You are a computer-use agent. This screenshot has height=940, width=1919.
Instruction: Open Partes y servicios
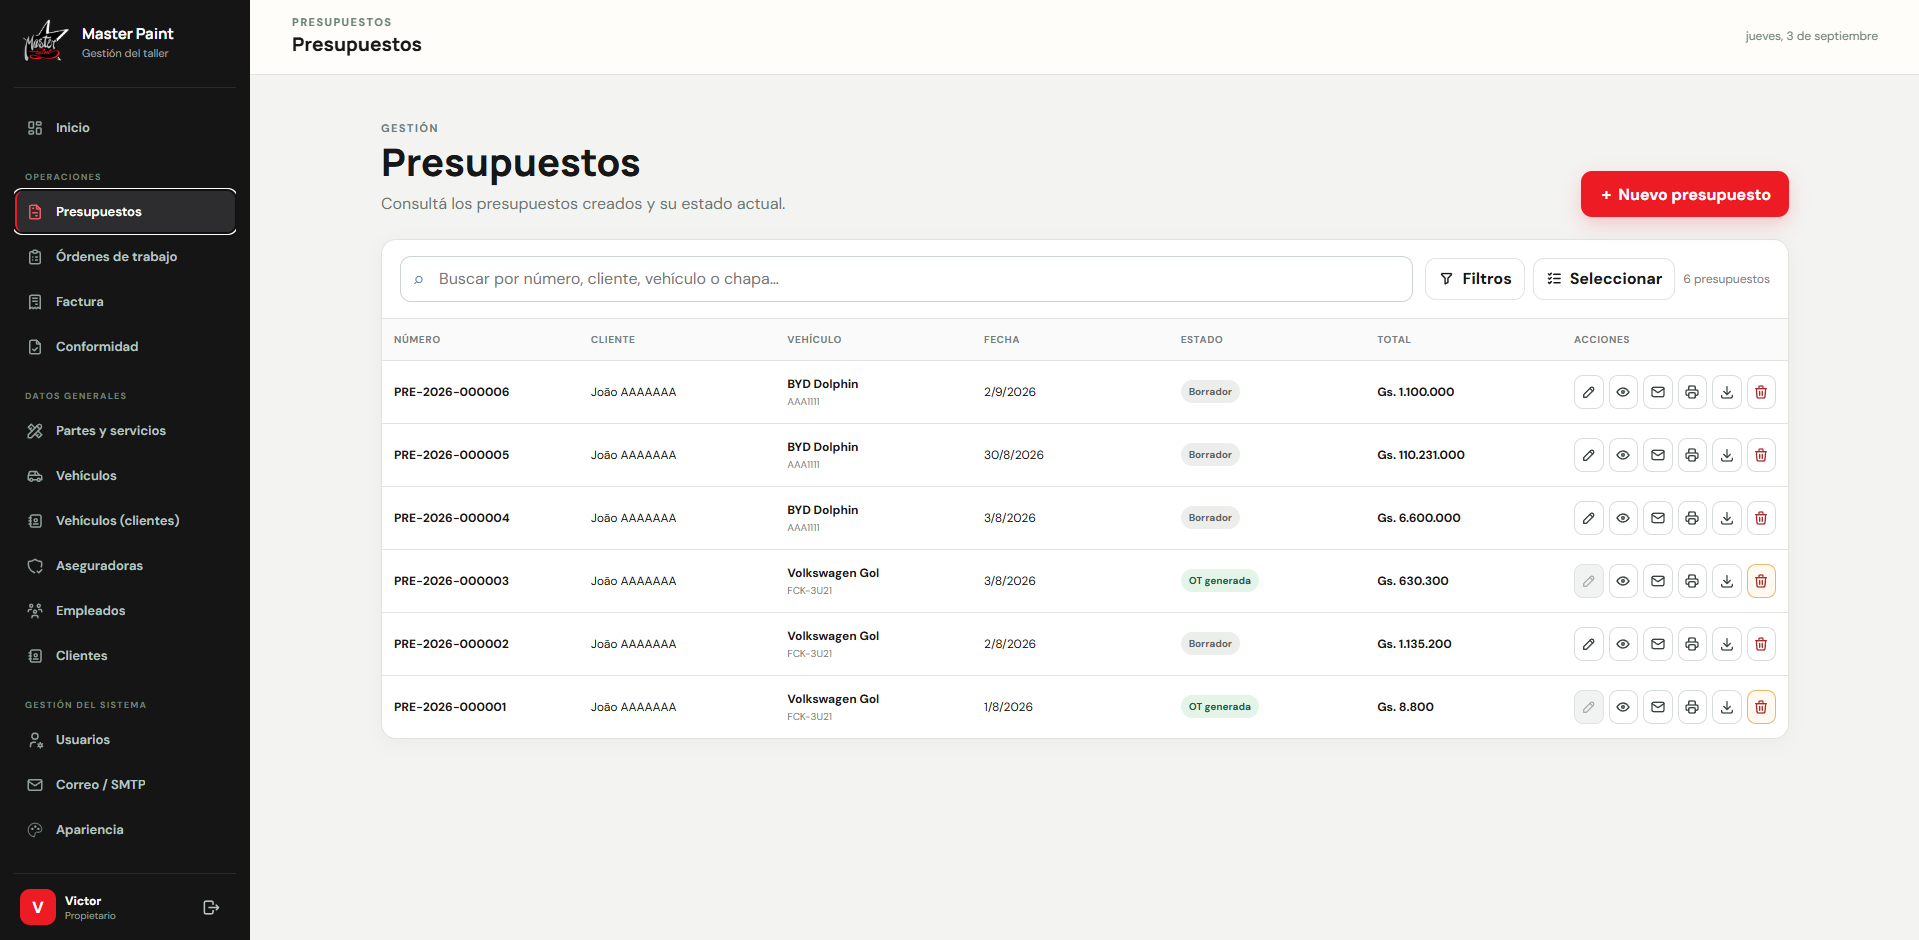coord(125,431)
